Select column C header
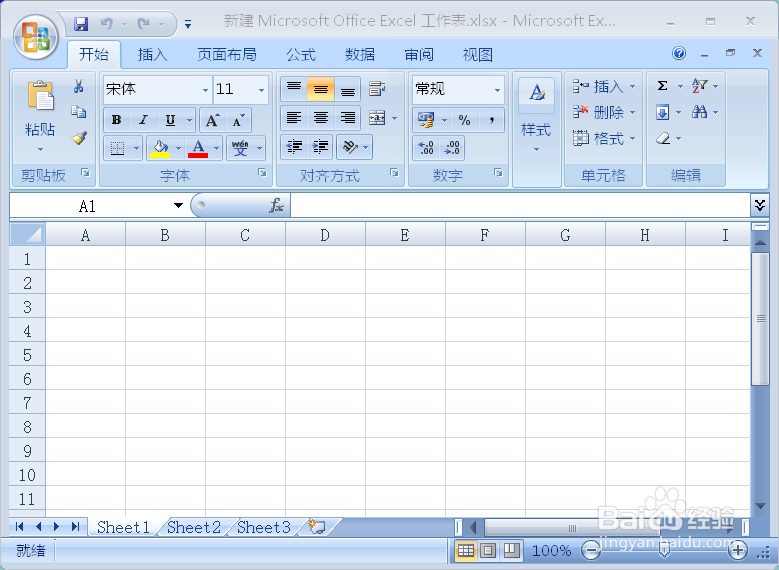779x570 pixels. point(245,235)
